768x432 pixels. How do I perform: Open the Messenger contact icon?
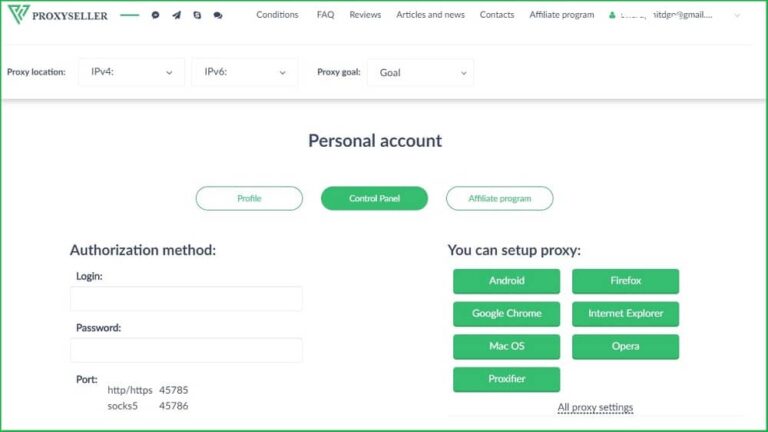pos(155,16)
